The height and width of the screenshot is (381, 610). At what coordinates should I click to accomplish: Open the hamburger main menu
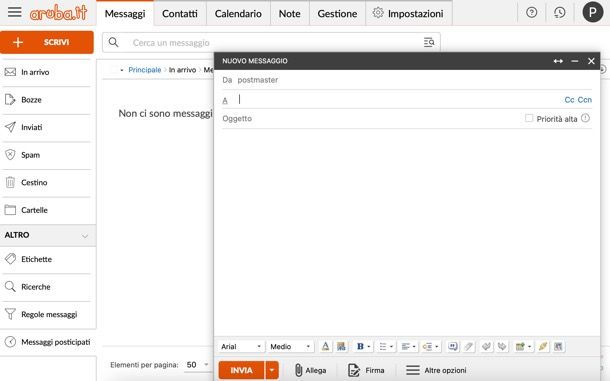tap(15, 12)
